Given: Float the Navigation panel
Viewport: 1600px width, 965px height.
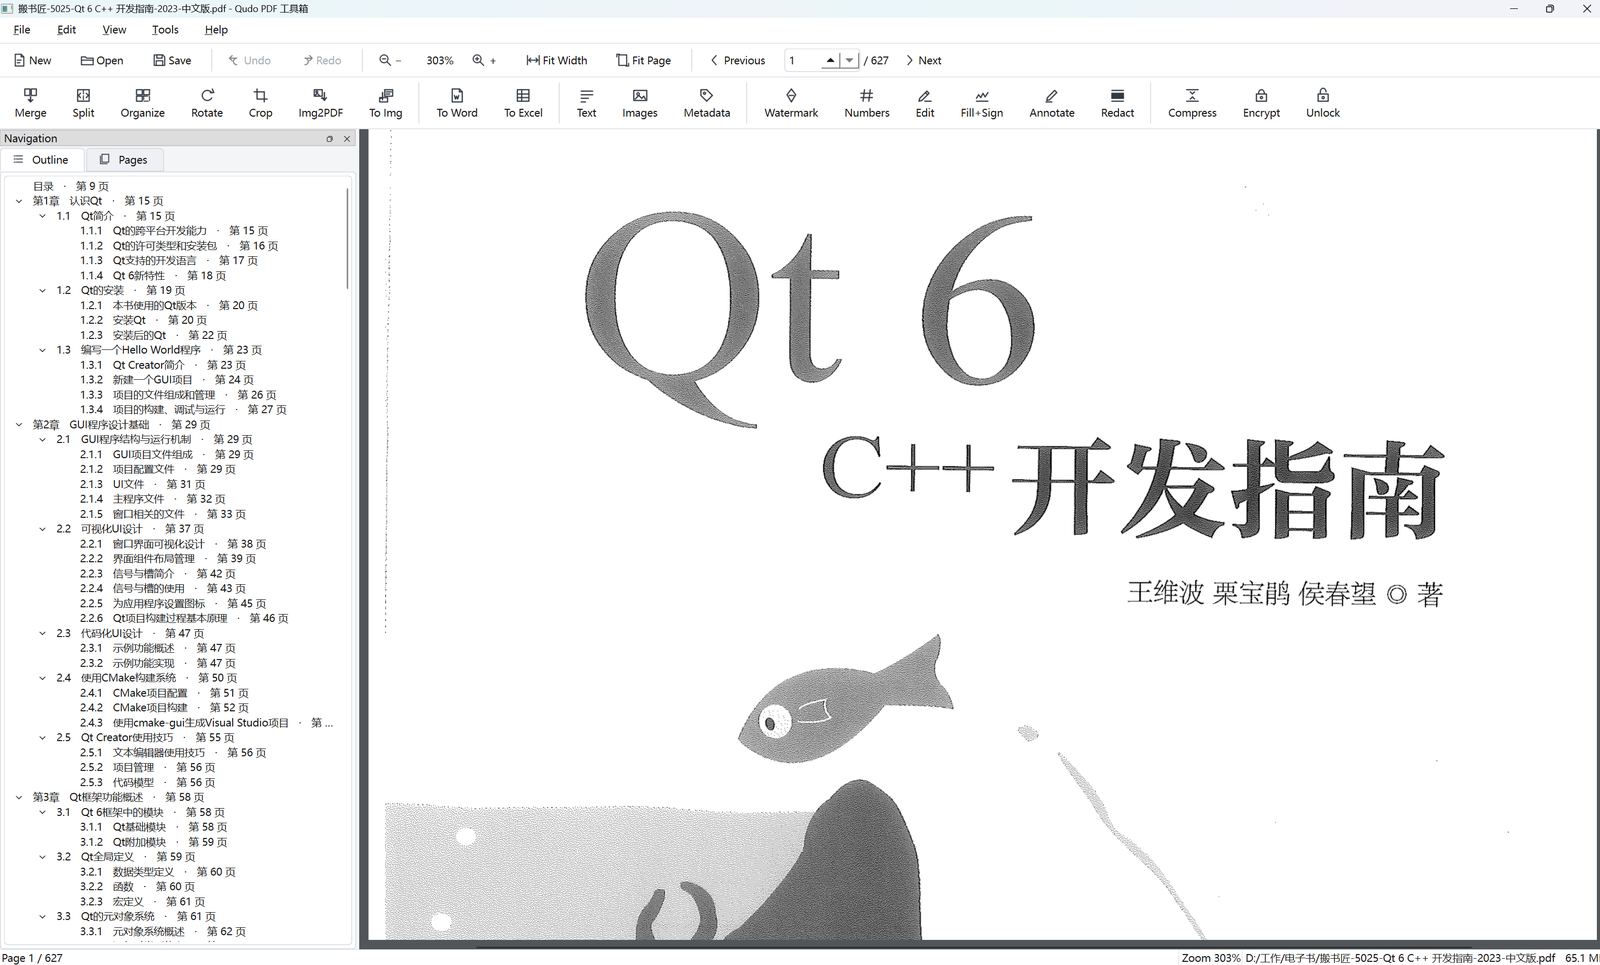Looking at the screenshot, I should pos(330,139).
